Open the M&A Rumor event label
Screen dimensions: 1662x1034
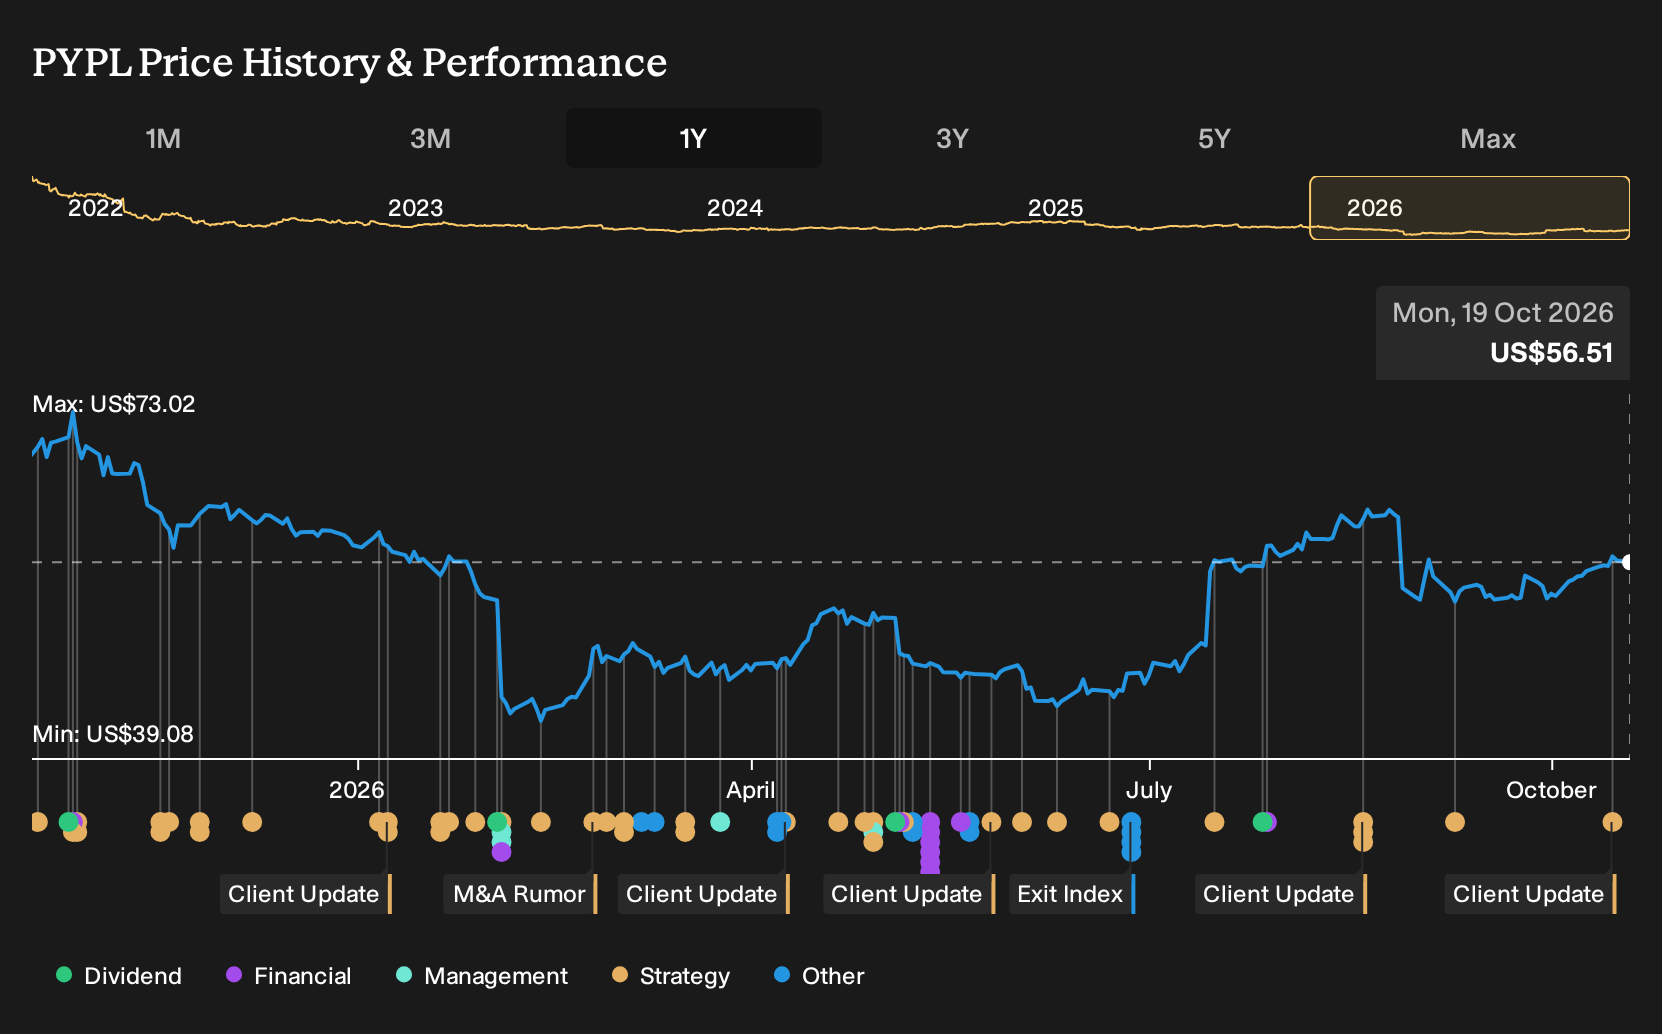pyautogui.click(x=521, y=894)
